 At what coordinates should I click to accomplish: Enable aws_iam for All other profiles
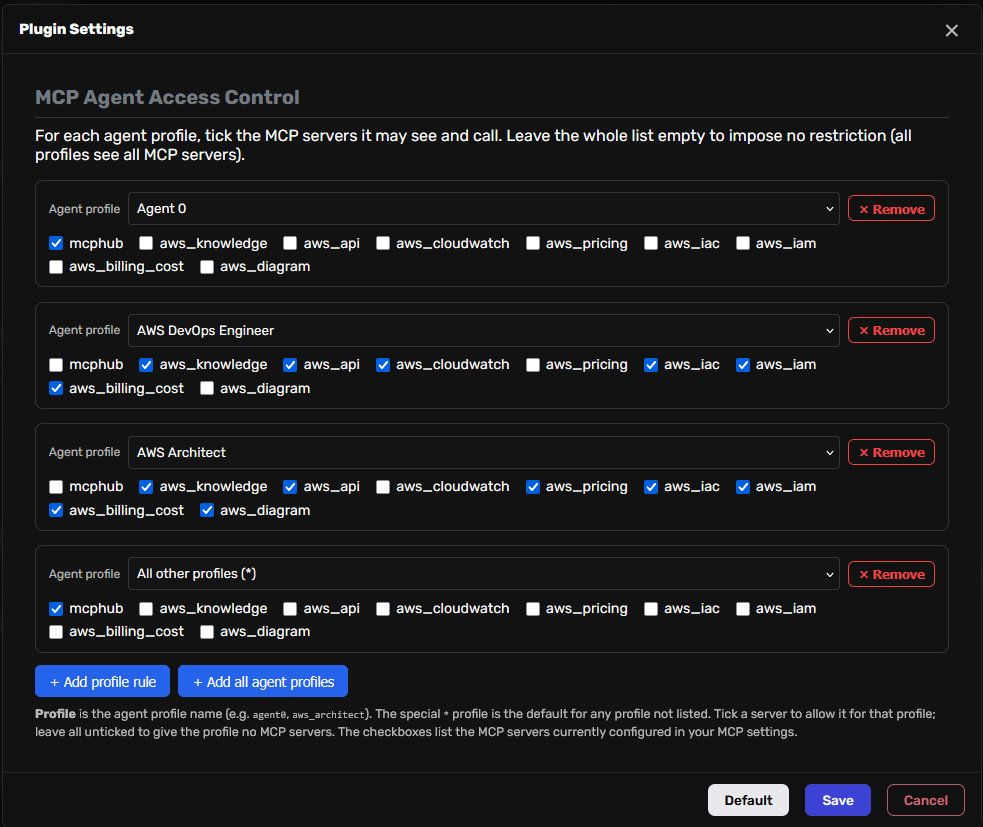[742, 608]
